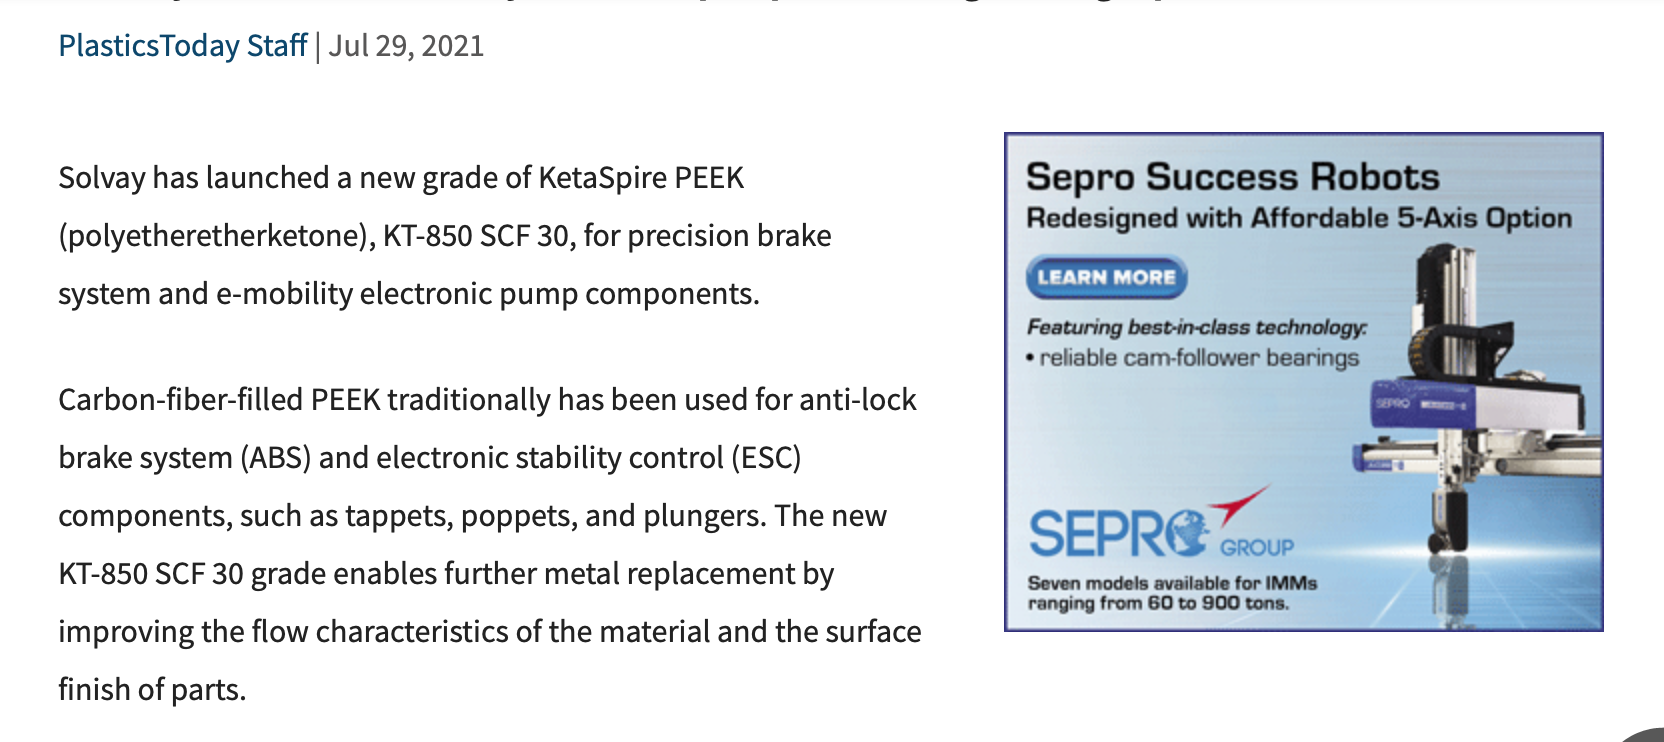Image resolution: width=1664 pixels, height=742 pixels.
Task: Click the 'Redesigned with Affordable 5-Axis Option' tagline
Action: click(1299, 218)
